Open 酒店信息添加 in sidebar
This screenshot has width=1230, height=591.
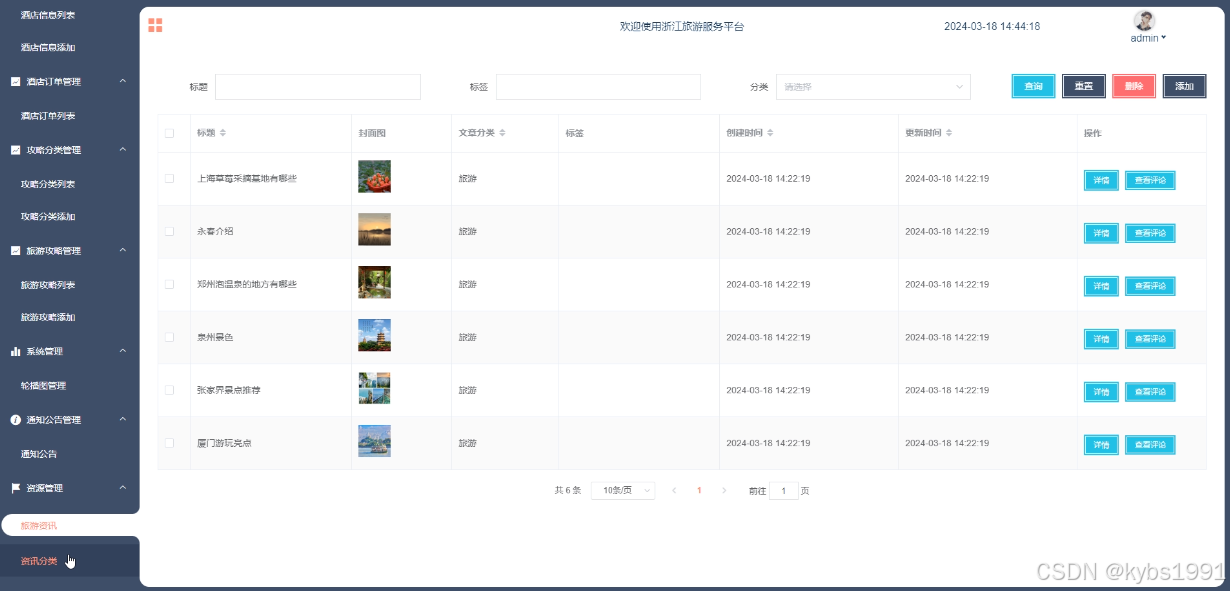[48, 47]
